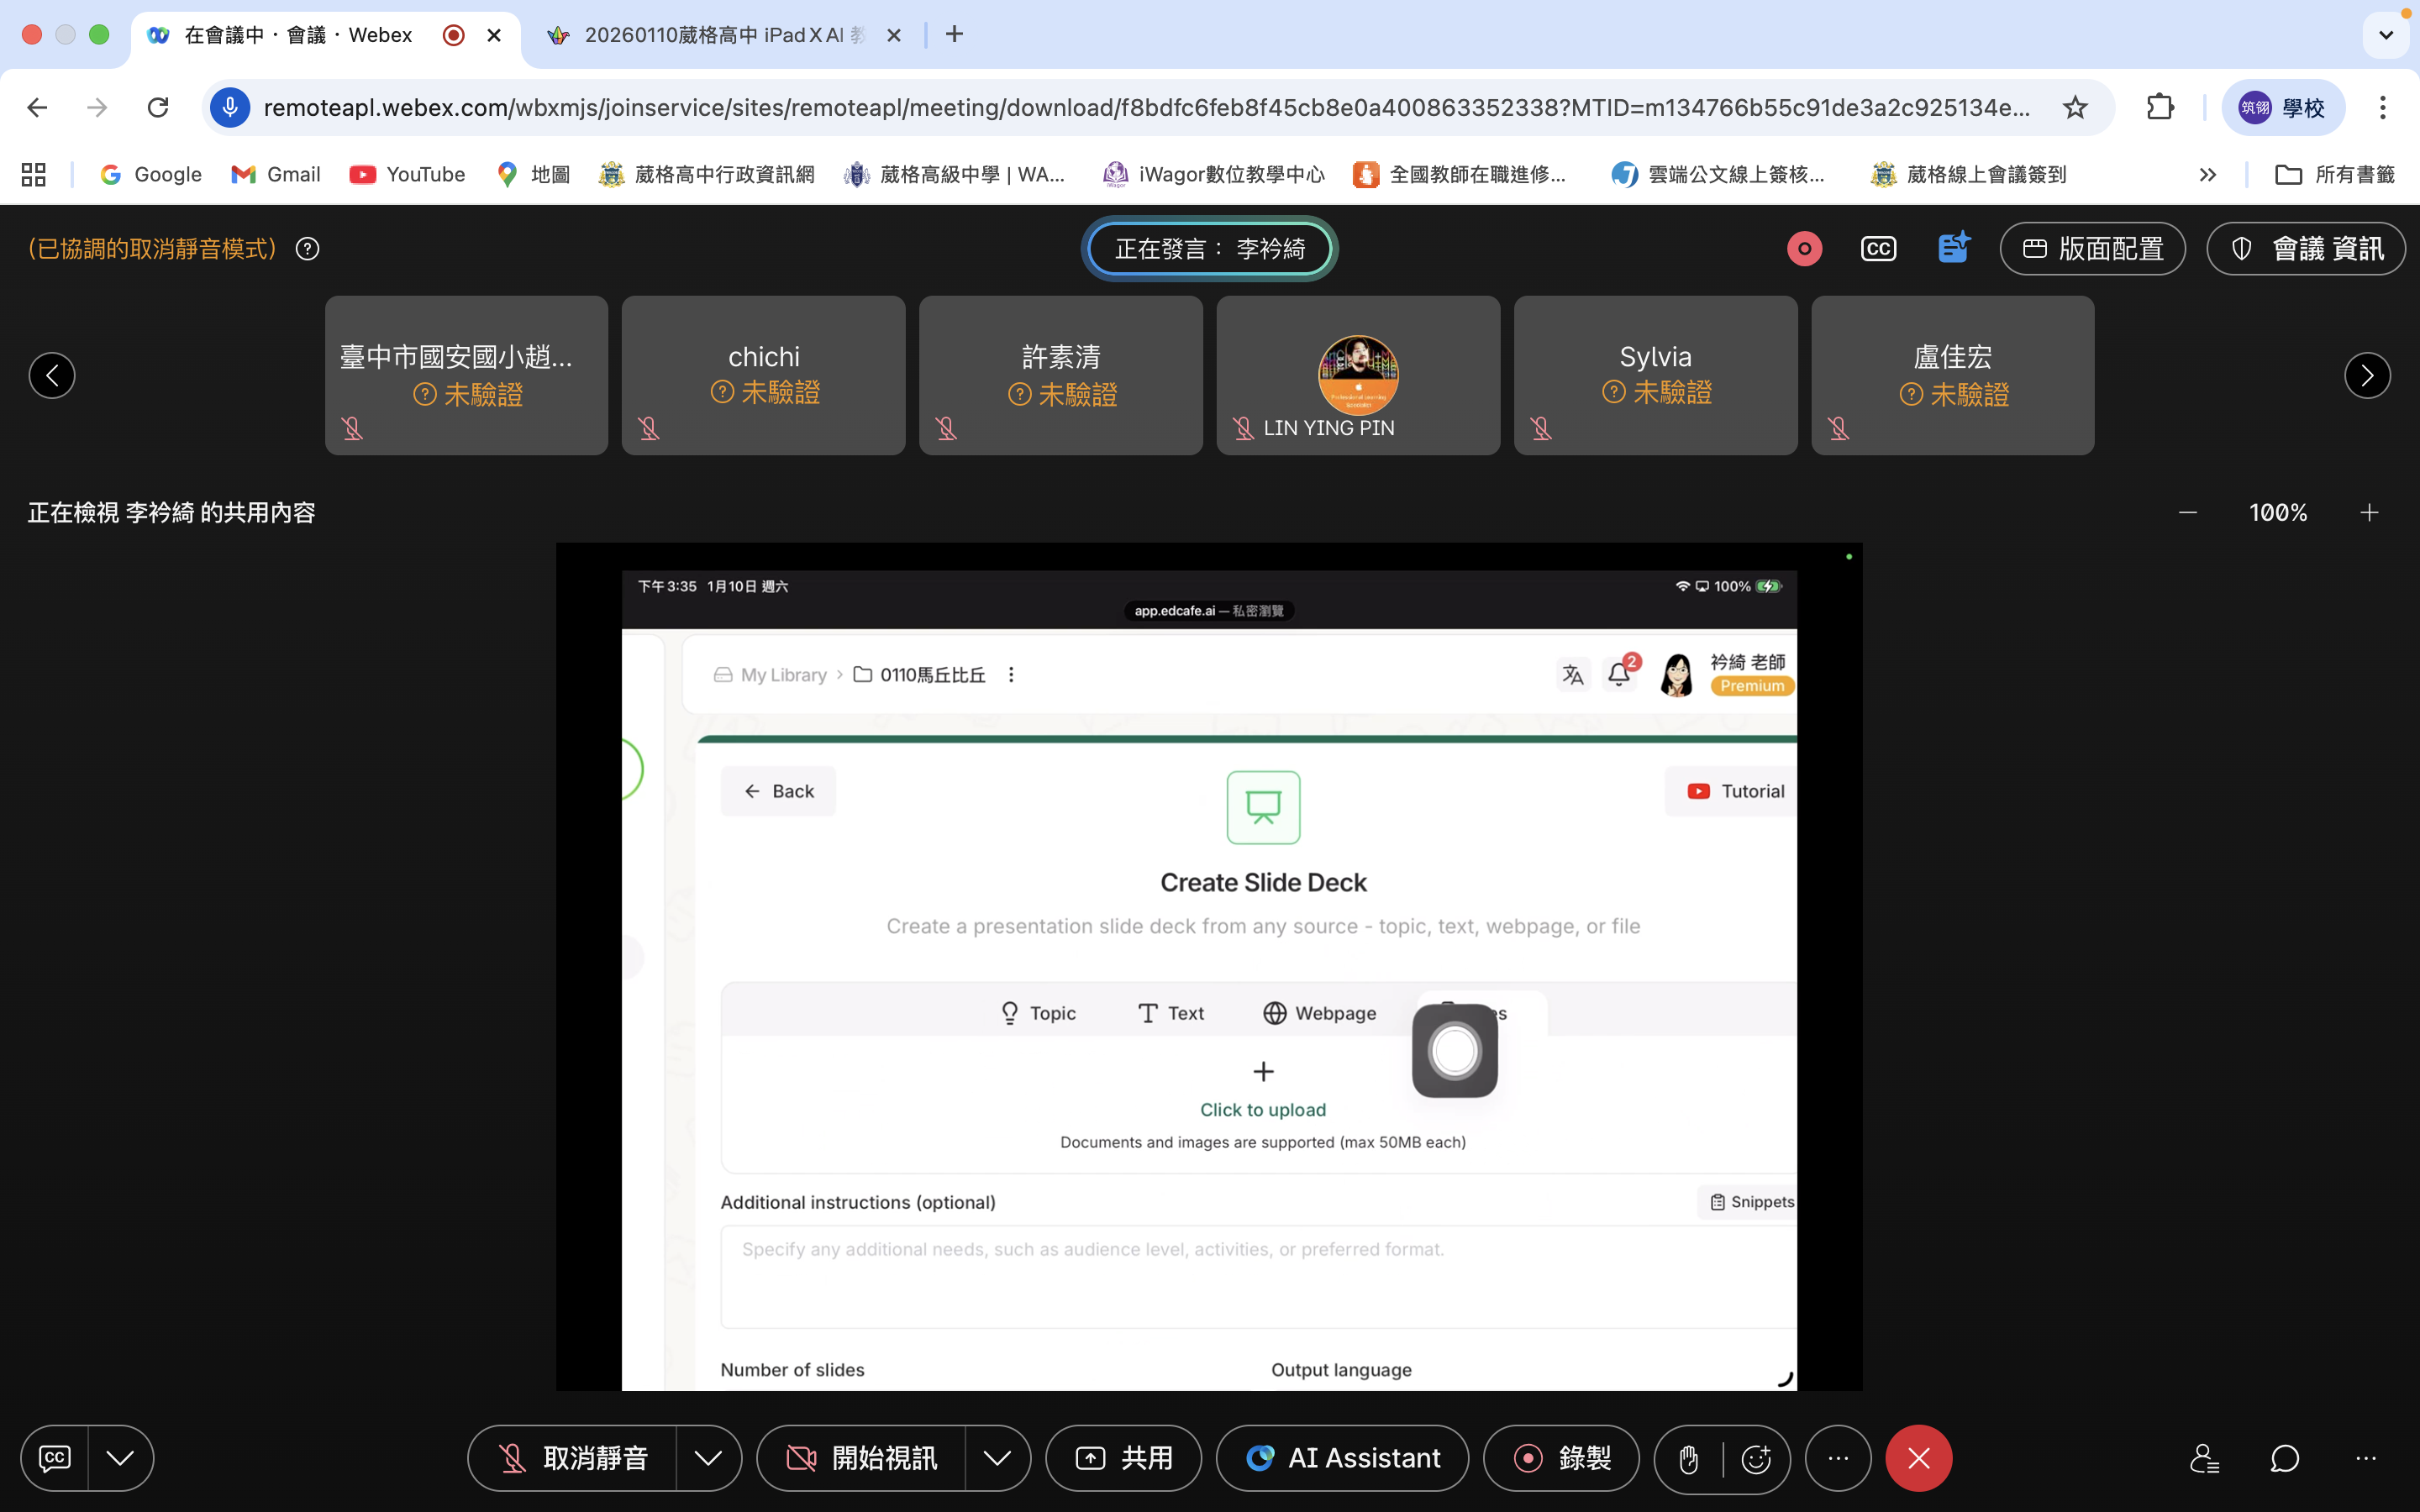Leave the meeting with red X button
This screenshot has width=2420, height=1512.
pos(1918,1458)
